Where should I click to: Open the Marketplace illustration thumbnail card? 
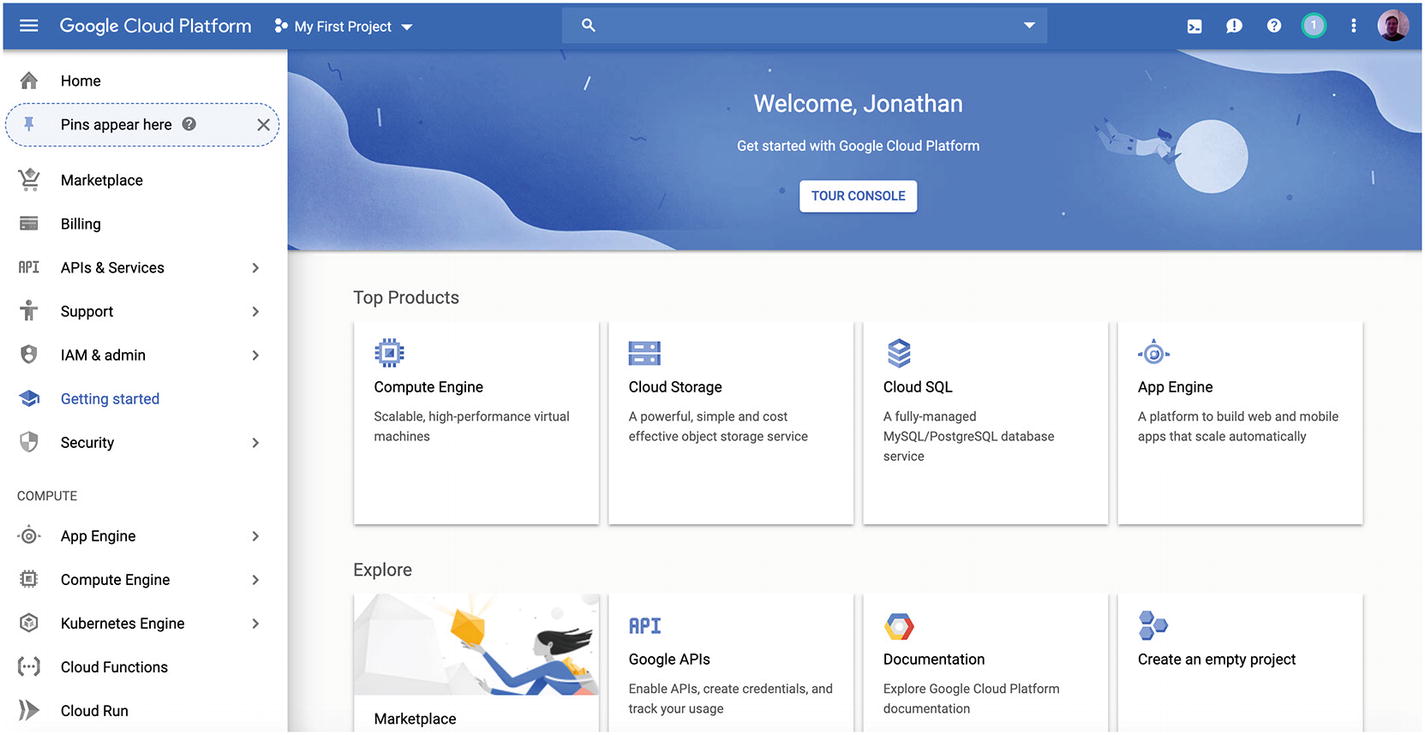(477, 645)
